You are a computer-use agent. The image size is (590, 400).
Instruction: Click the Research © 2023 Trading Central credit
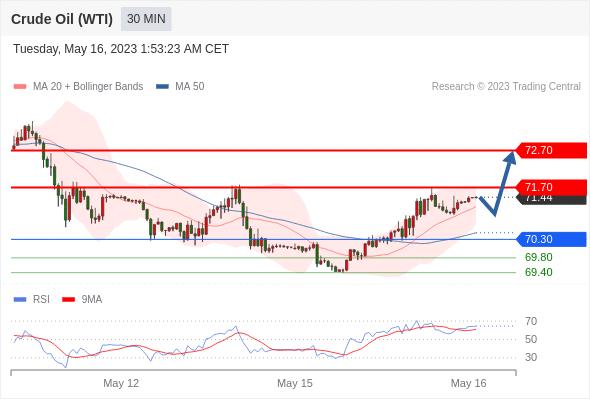point(506,87)
